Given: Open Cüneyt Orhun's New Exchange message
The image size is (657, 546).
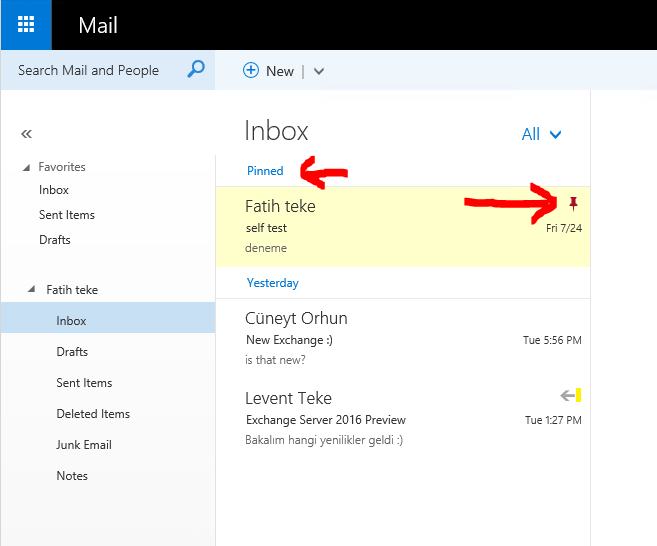Looking at the screenshot, I should 403,339.
